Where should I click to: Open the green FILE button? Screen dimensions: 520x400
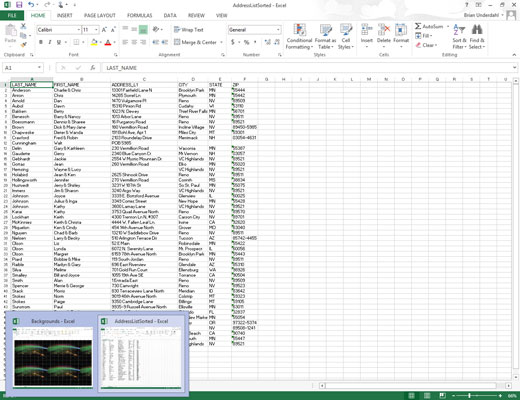pyautogui.click(x=12, y=15)
